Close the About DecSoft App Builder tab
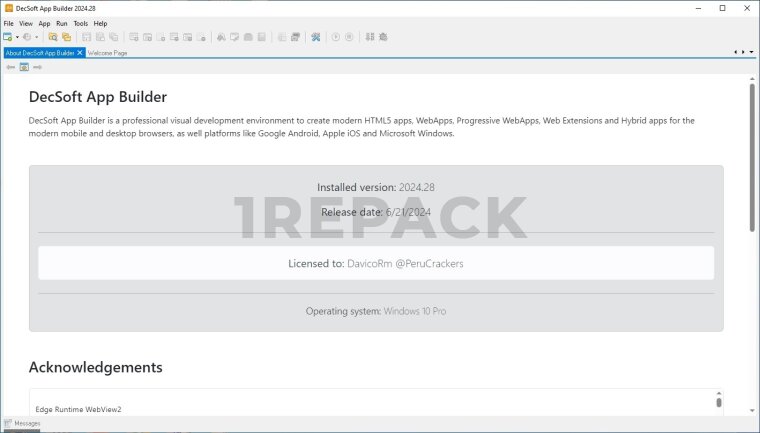760x433 pixels. pos(80,52)
